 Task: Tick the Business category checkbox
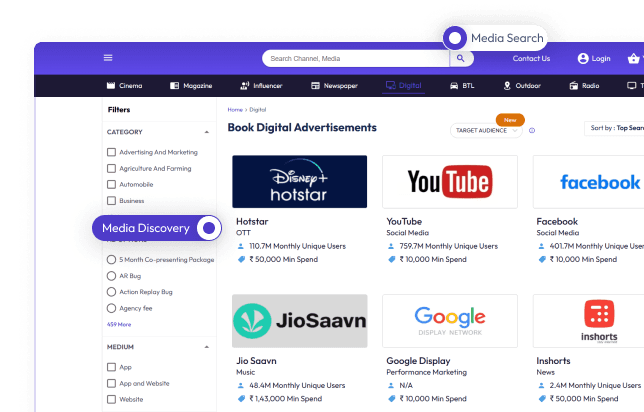(x=111, y=200)
